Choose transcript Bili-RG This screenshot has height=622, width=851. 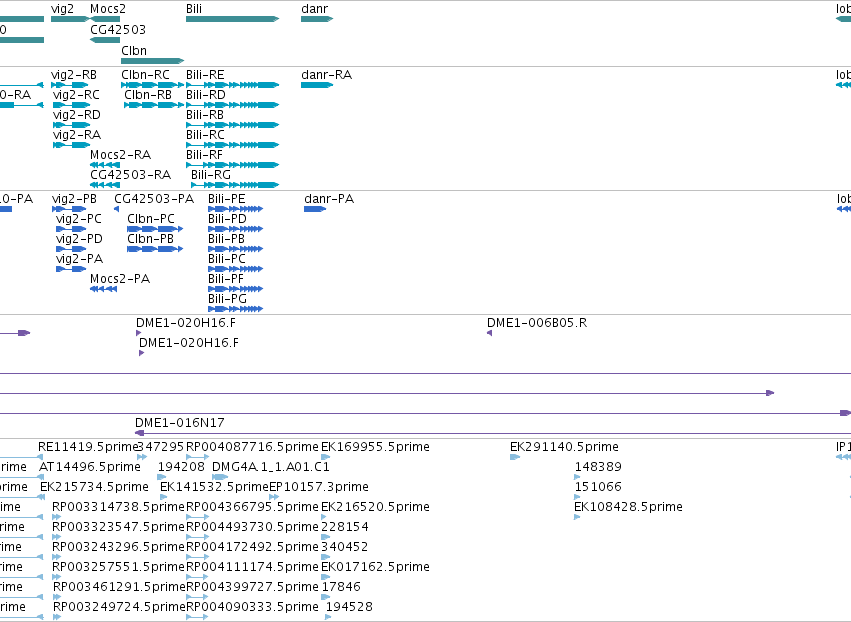(211, 175)
